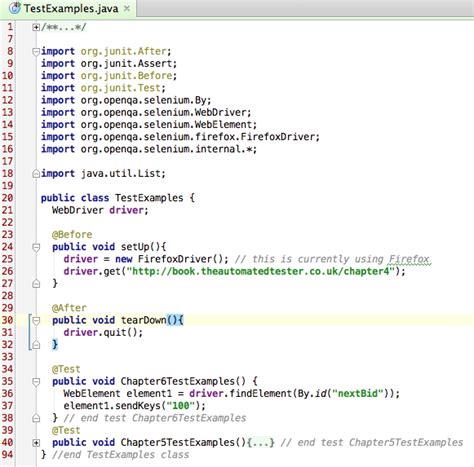Click the "nextBid" string literal
This screenshot has width=474, height=467.
(x=358, y=394)
